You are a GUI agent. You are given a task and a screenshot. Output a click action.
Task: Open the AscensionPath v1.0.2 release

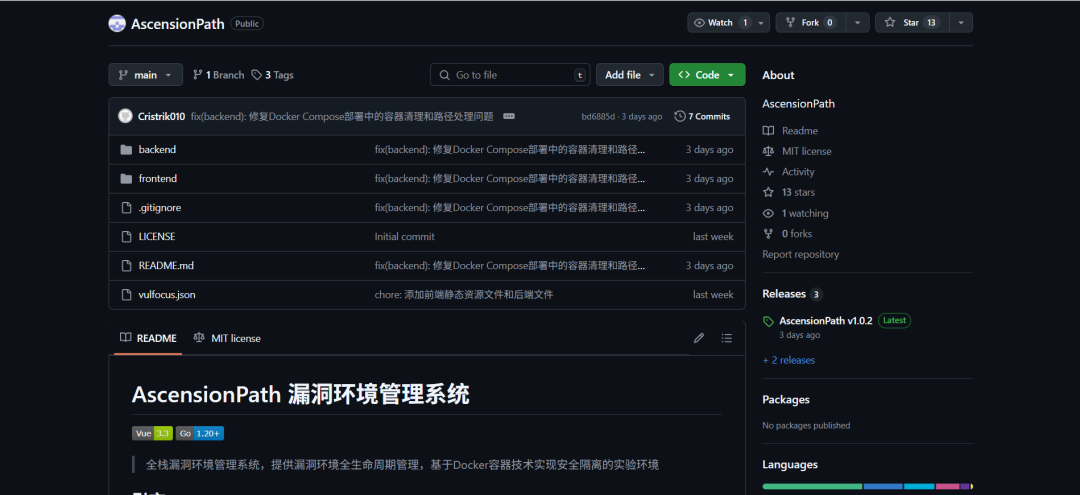click(x=826, y=320)
